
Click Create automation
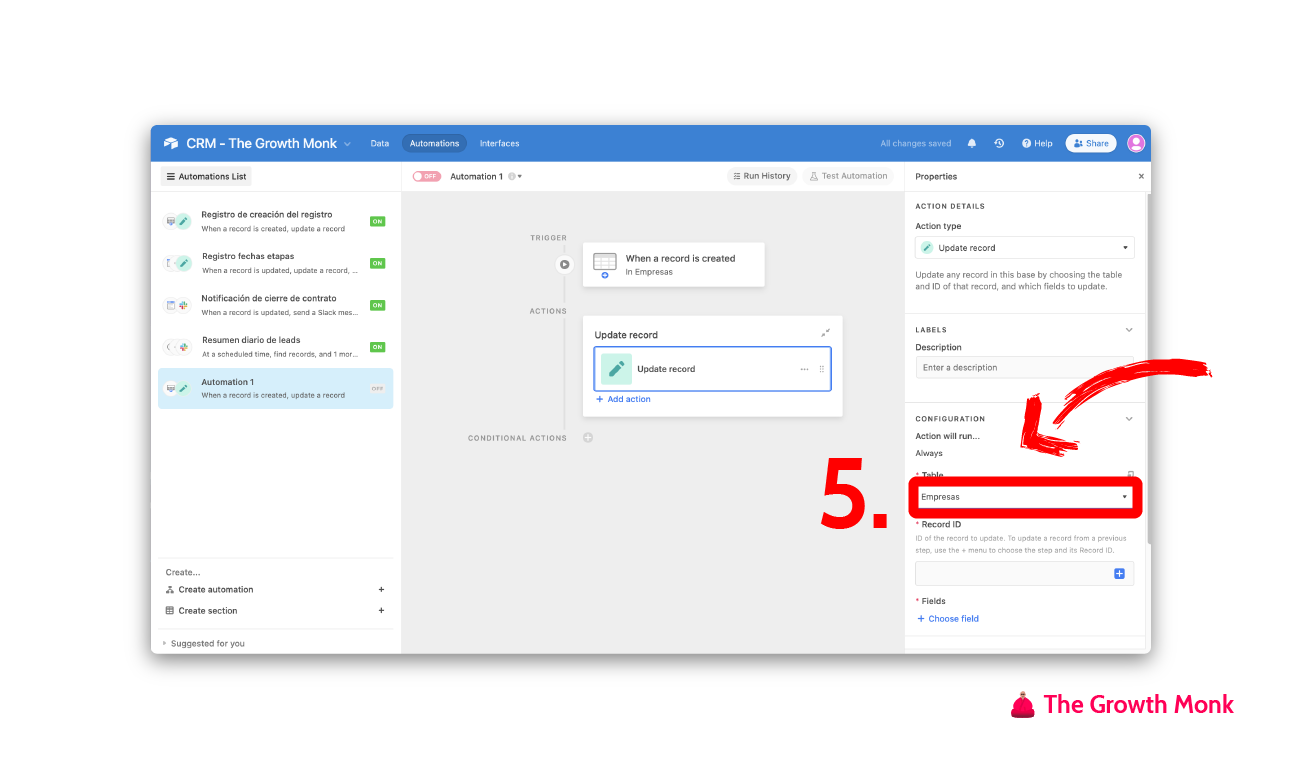coord(215,589)
